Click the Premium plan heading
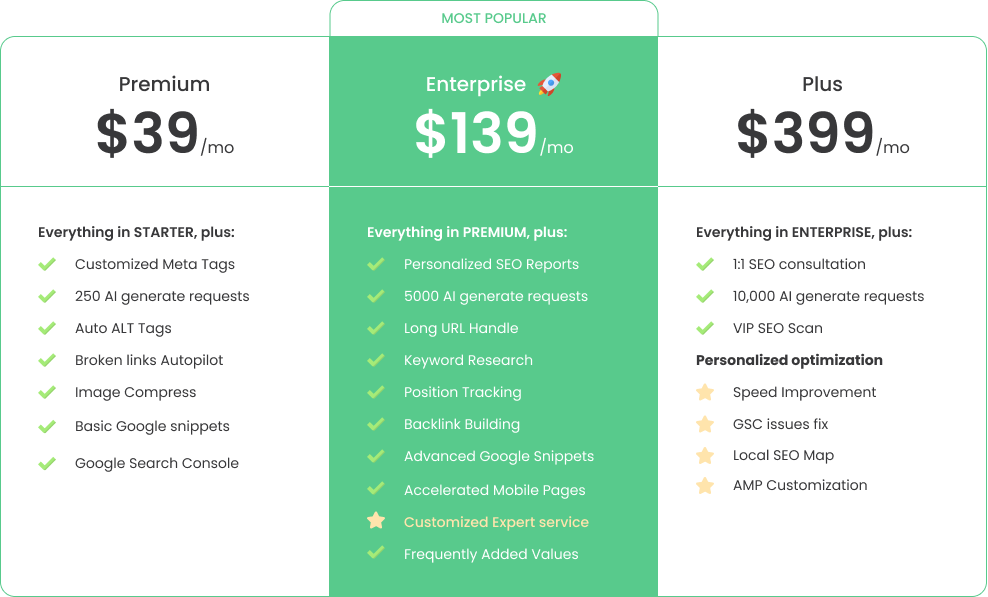This screenshot has width=988, height=597. (163, 84)
